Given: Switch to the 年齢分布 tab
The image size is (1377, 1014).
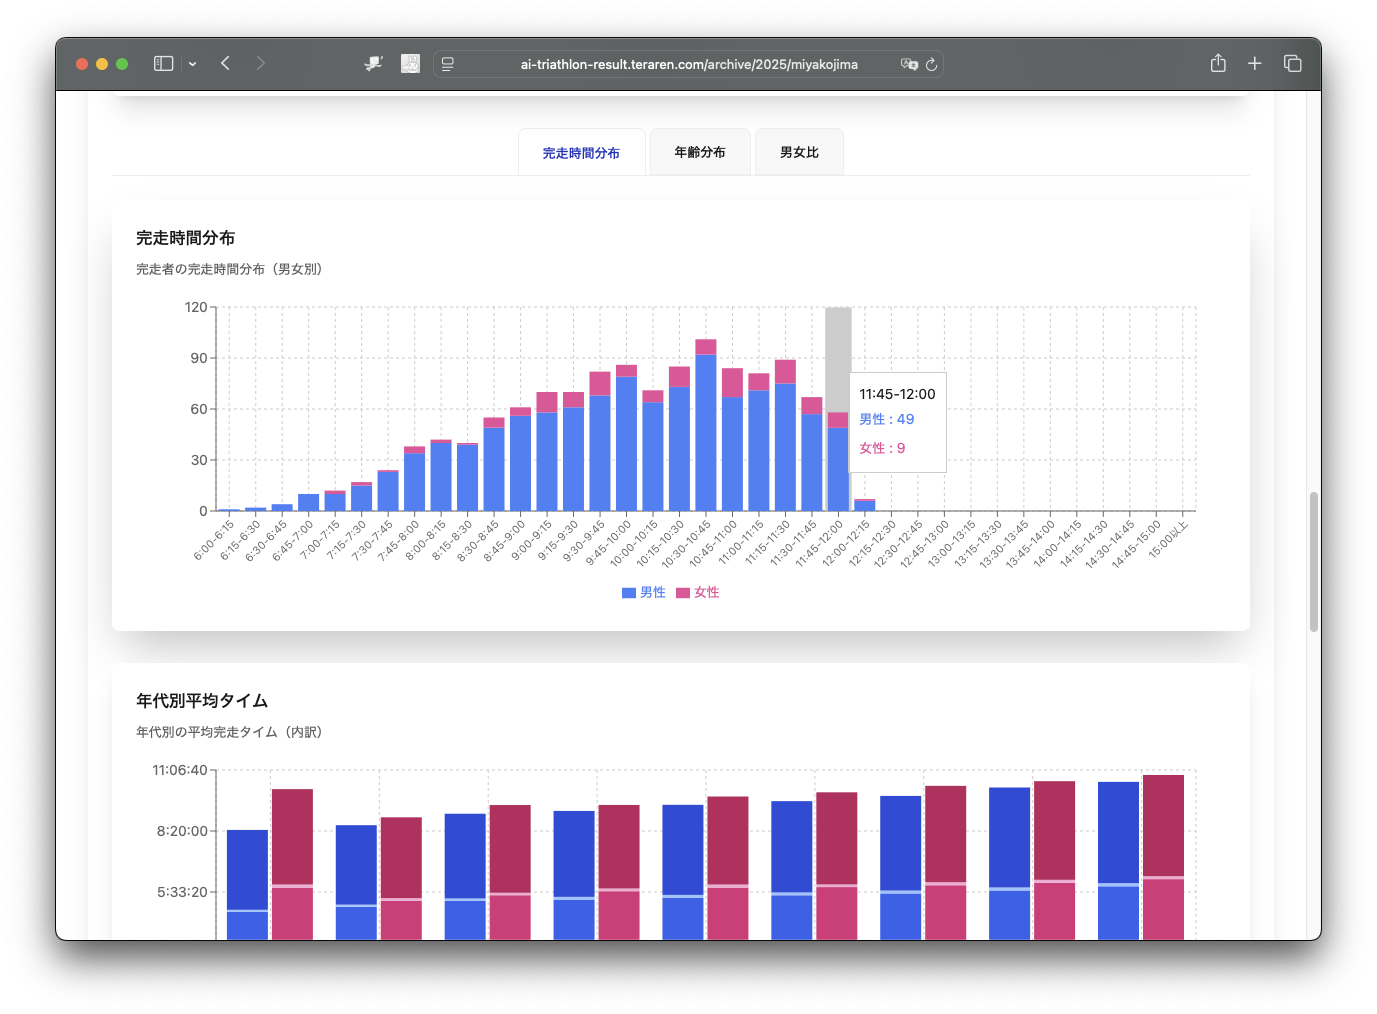Looking at the screenshot, I should [x=700, y=153].
